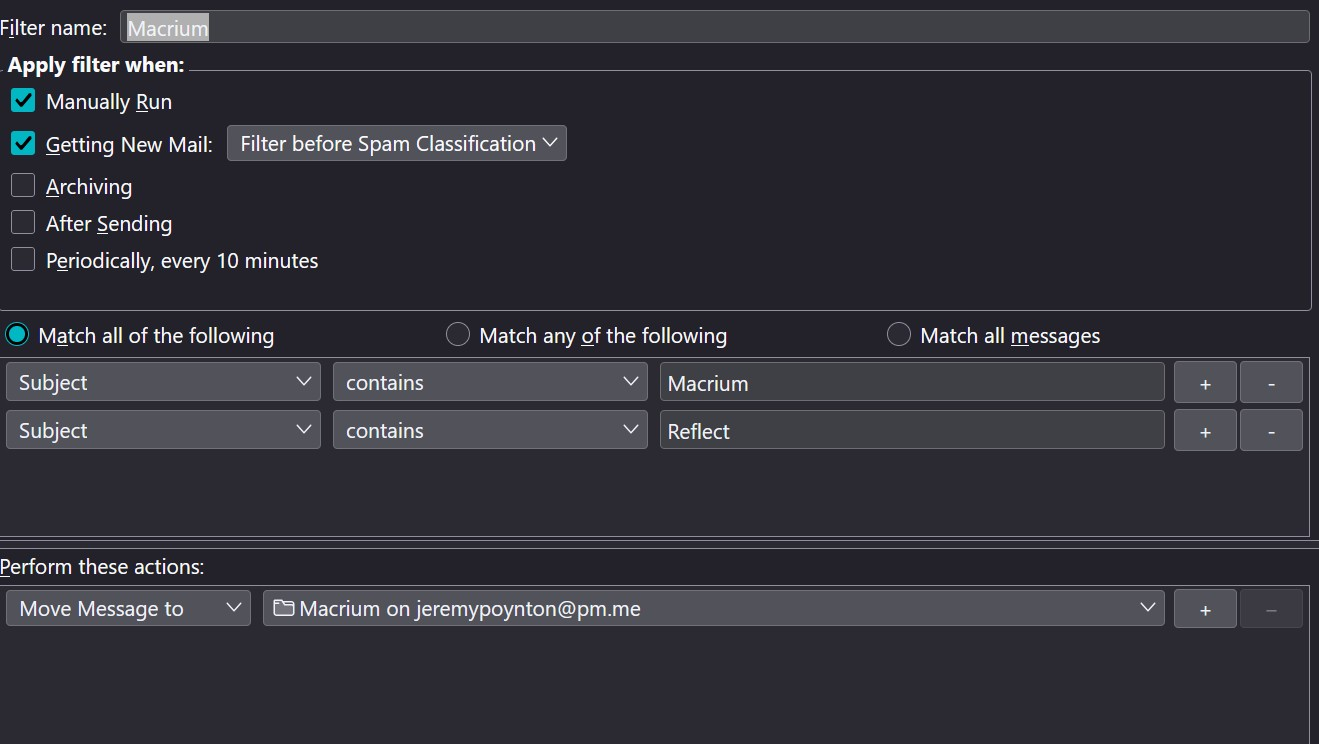The height and width of the screenshot is (744, 1319).
Task: Click the Reflect search value field
Action: click(911, 431)
